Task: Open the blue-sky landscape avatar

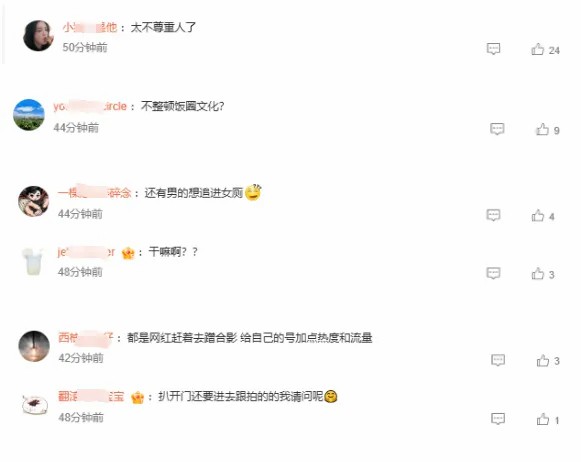Action: click(29, 115)
